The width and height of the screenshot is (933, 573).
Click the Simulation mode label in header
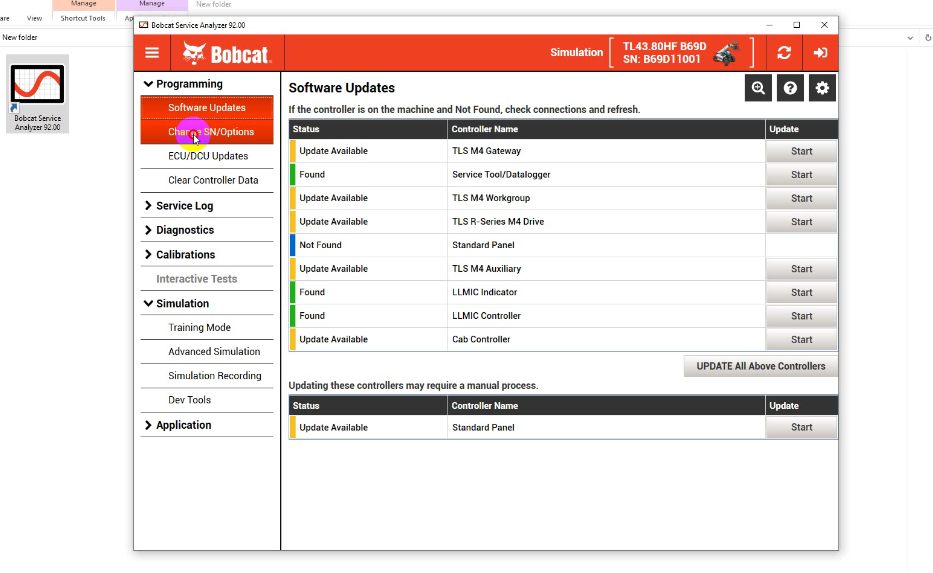(577, 52)
